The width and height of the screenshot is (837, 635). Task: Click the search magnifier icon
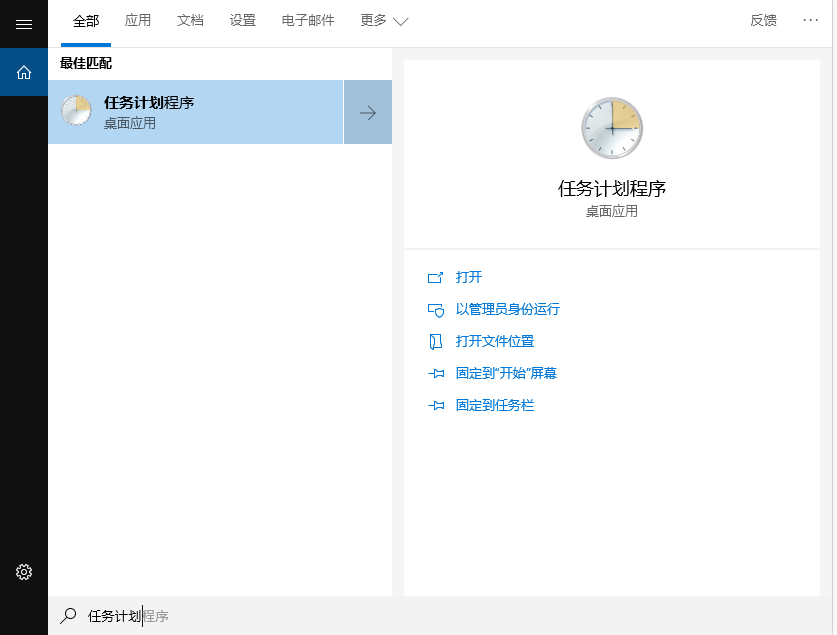pyautogui.click(x=68, y=616)
